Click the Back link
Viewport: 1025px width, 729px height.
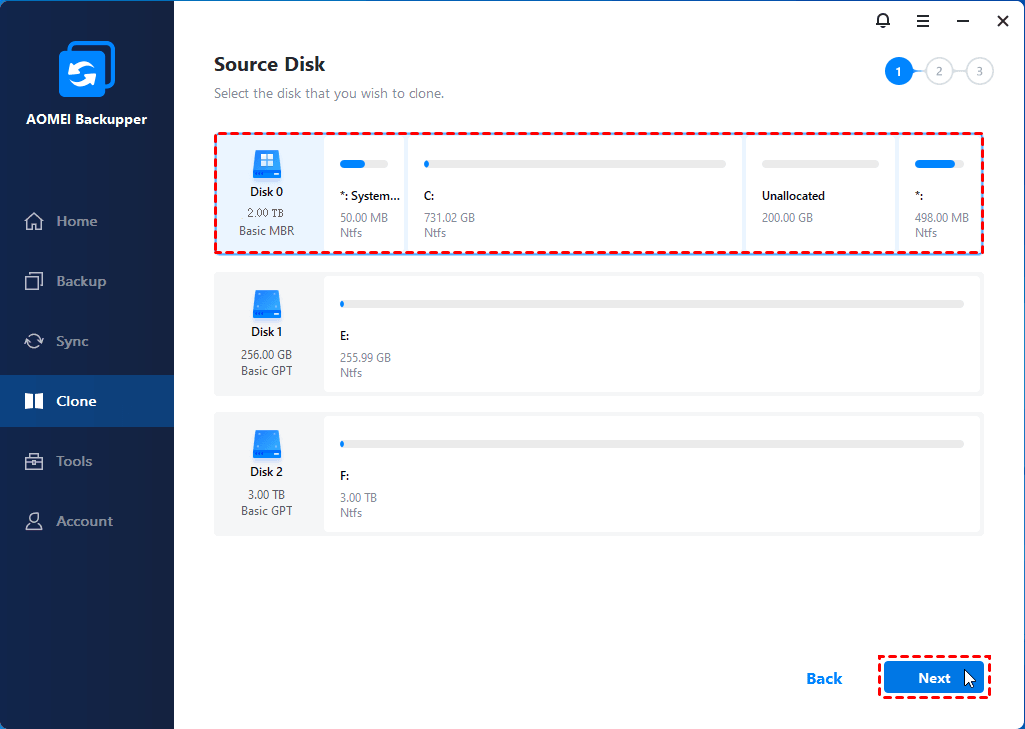824,679
